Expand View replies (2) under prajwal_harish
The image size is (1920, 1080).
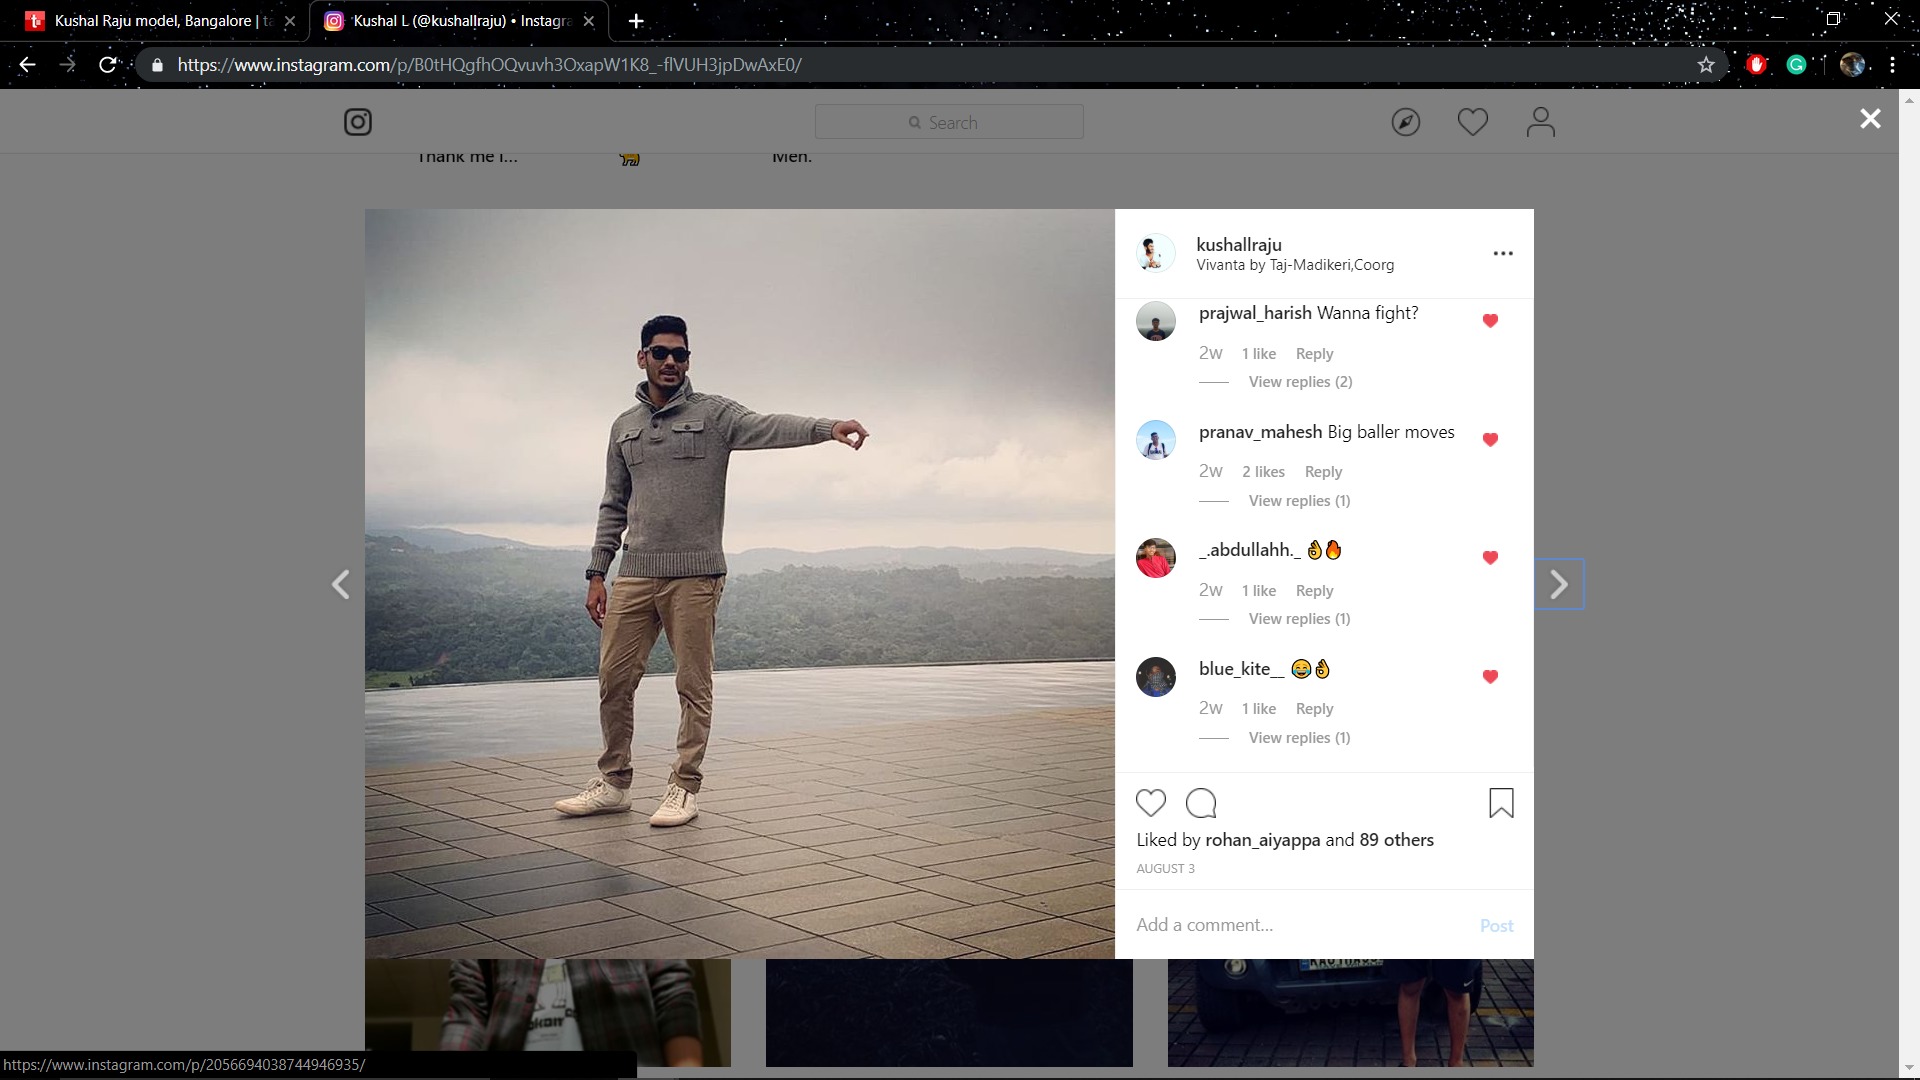tap(1300, 382)
